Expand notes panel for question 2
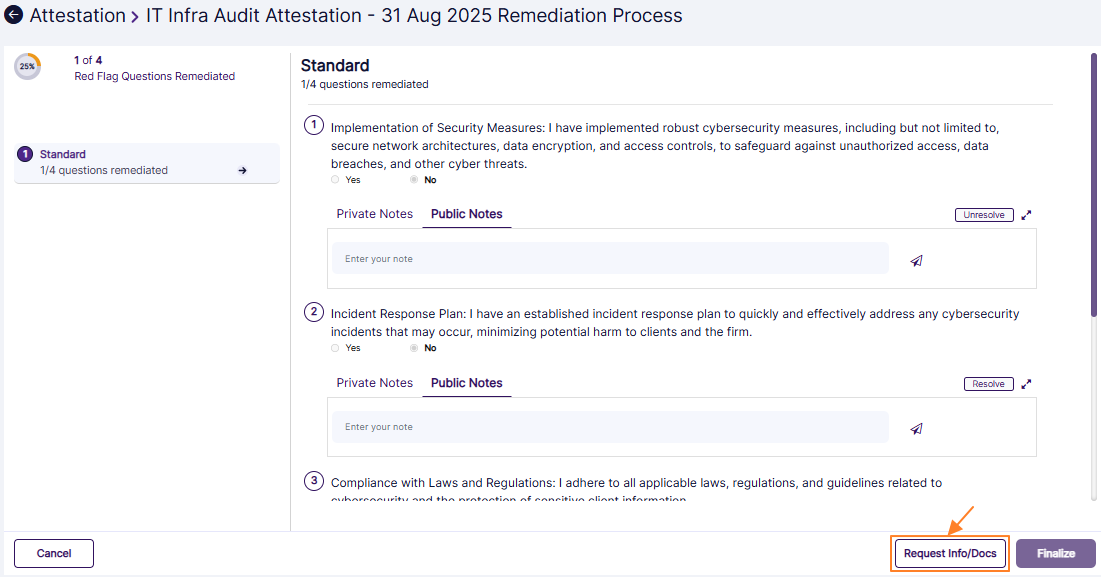Screen dimensions: 1101x577 (x=1026, y=383)
